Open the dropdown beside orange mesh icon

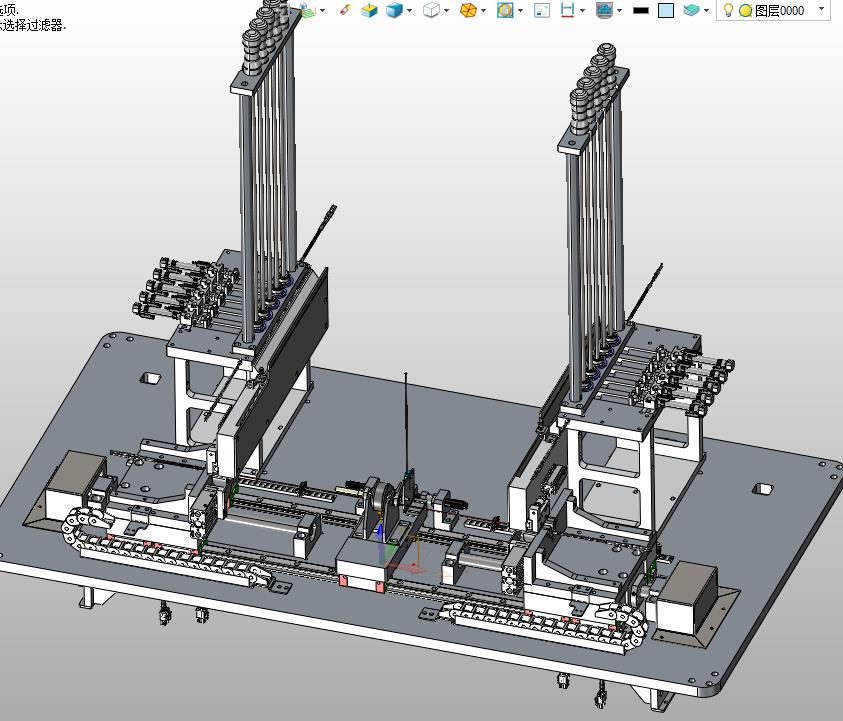tap(483, 10)
